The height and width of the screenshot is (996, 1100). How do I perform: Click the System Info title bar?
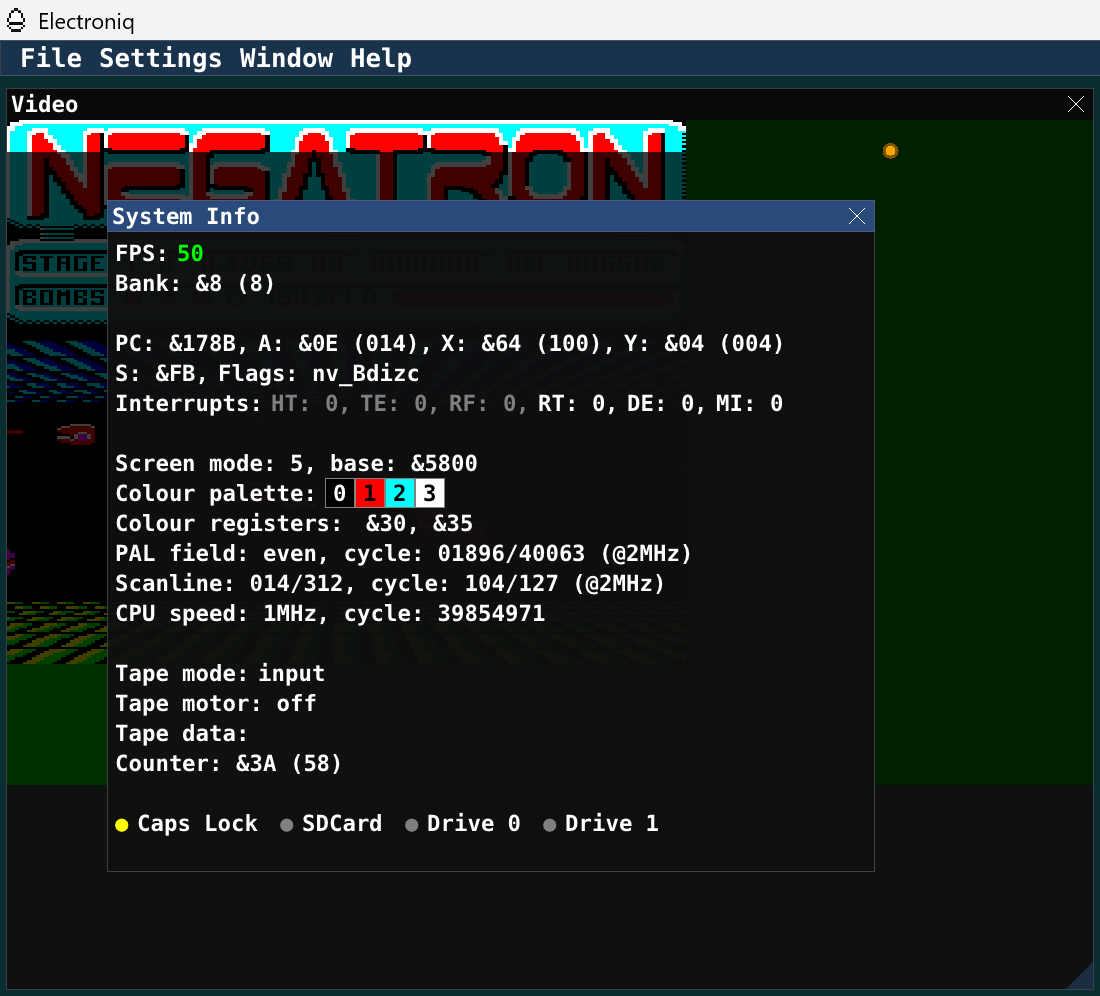(x=490, y=216)
